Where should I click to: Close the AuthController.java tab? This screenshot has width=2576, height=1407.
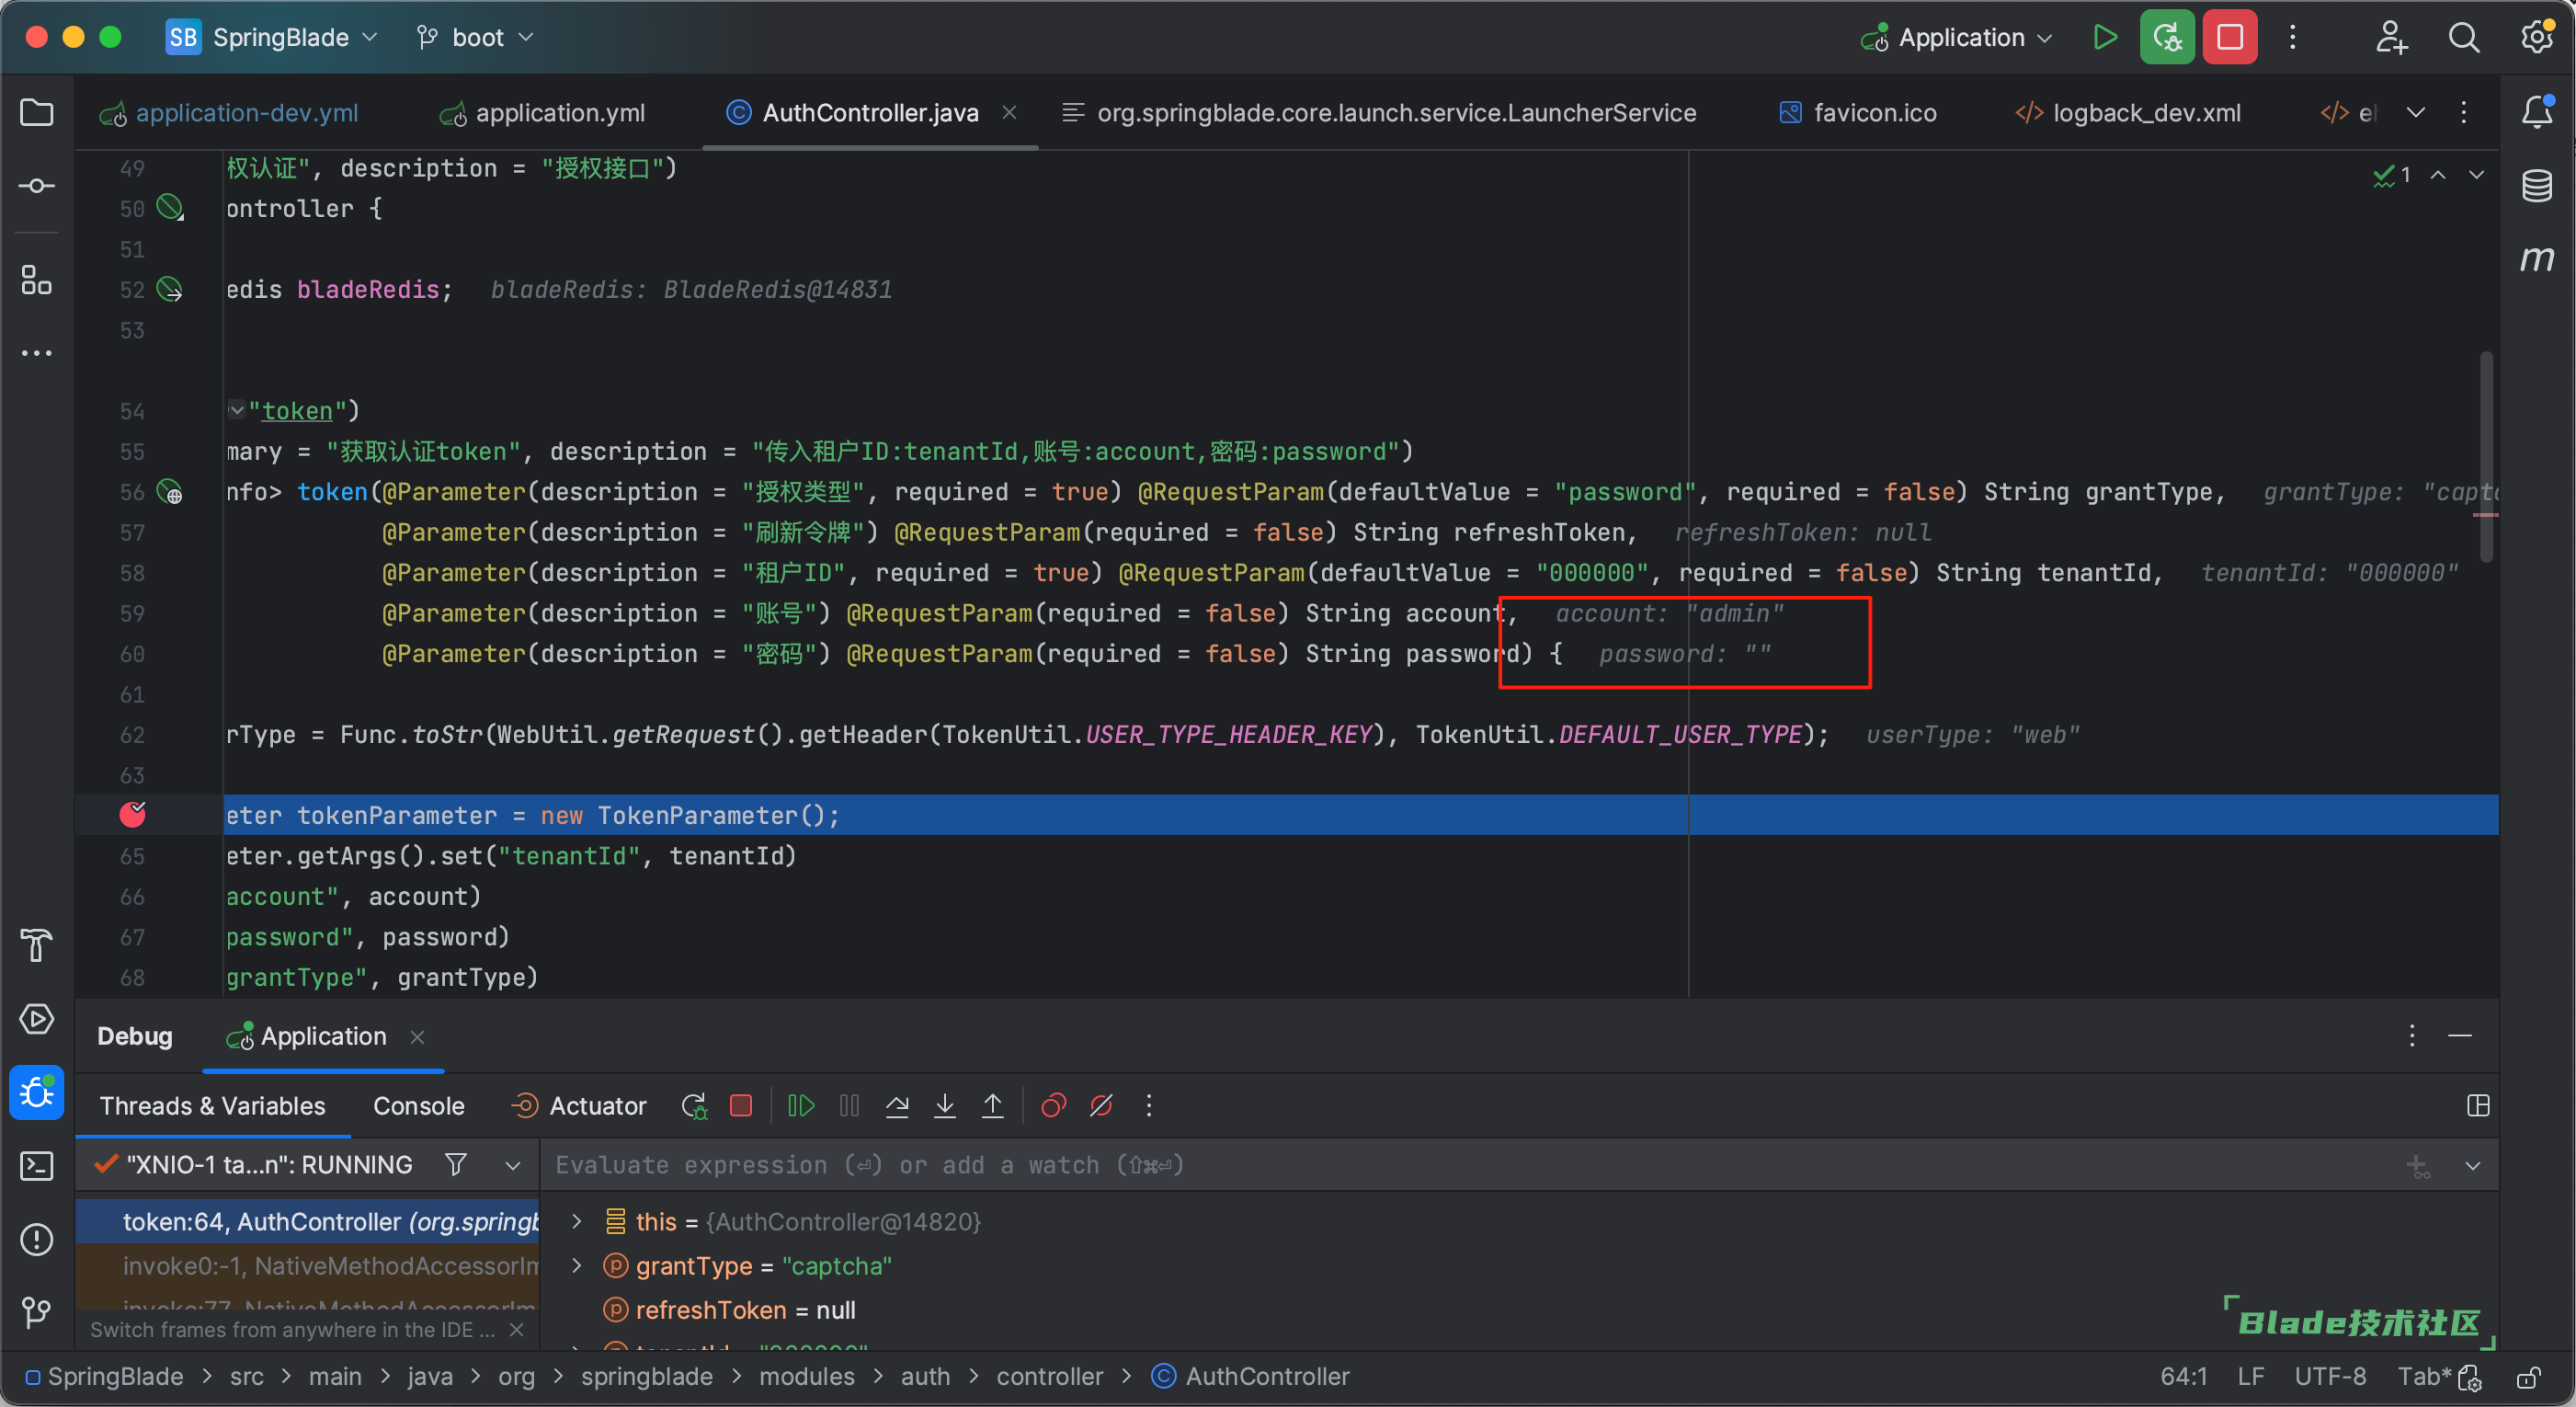coord(1010,112)
